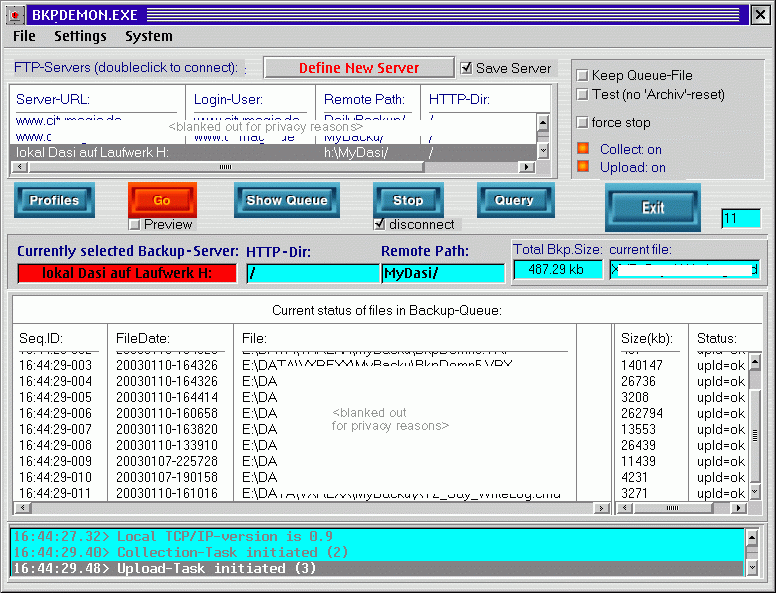Toggle the Preview checkbox under Go

pyautogui.click(x=134, y=225)
